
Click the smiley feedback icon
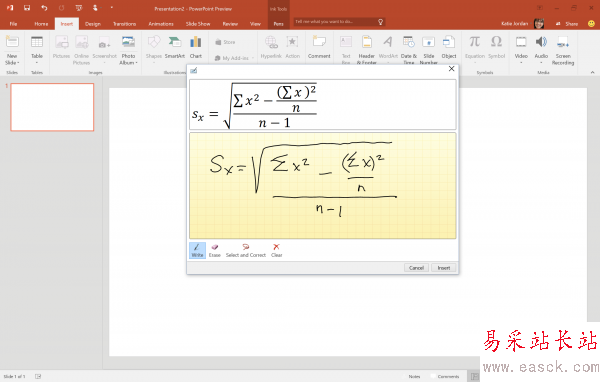(591, 24)
